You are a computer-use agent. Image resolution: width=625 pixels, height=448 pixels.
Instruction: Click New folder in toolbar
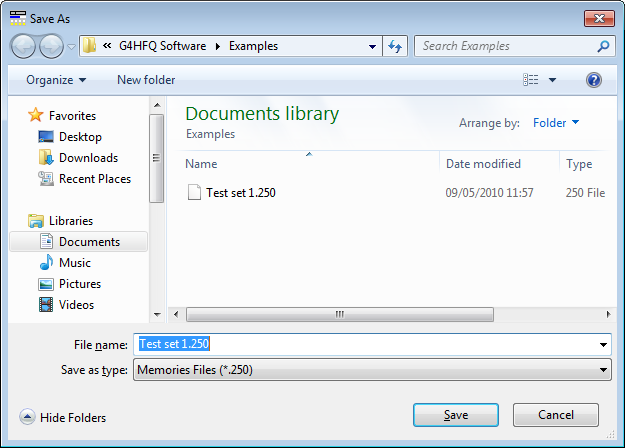click(x=146, y=80)
